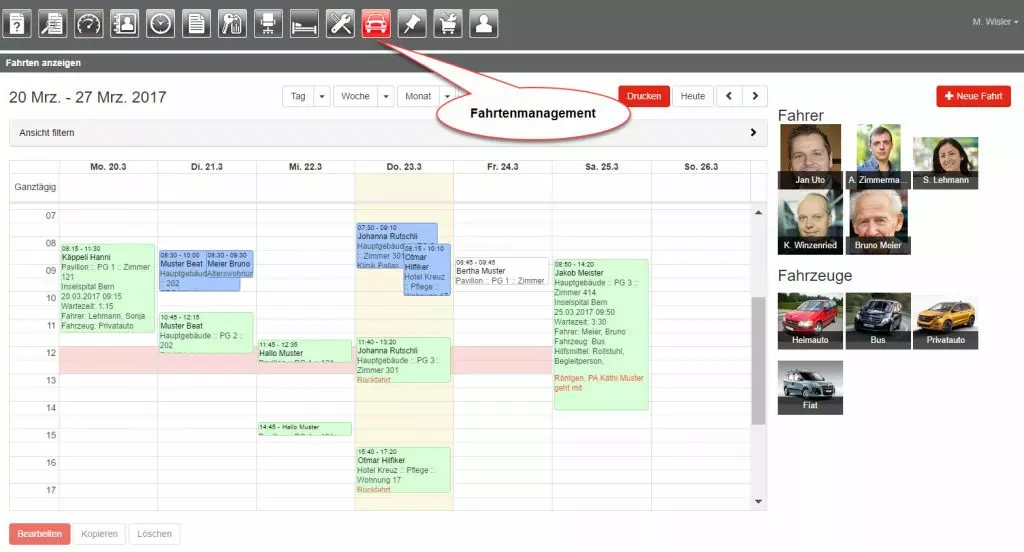
Task: Open the bed icon module
Action: pos(304,23)
